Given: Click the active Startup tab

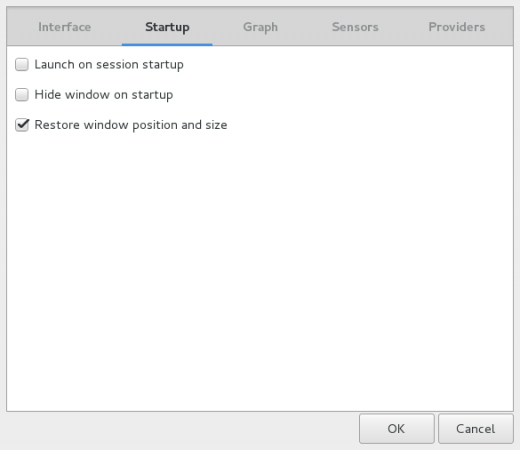Looking at the screenshot, I should [167, 27].
